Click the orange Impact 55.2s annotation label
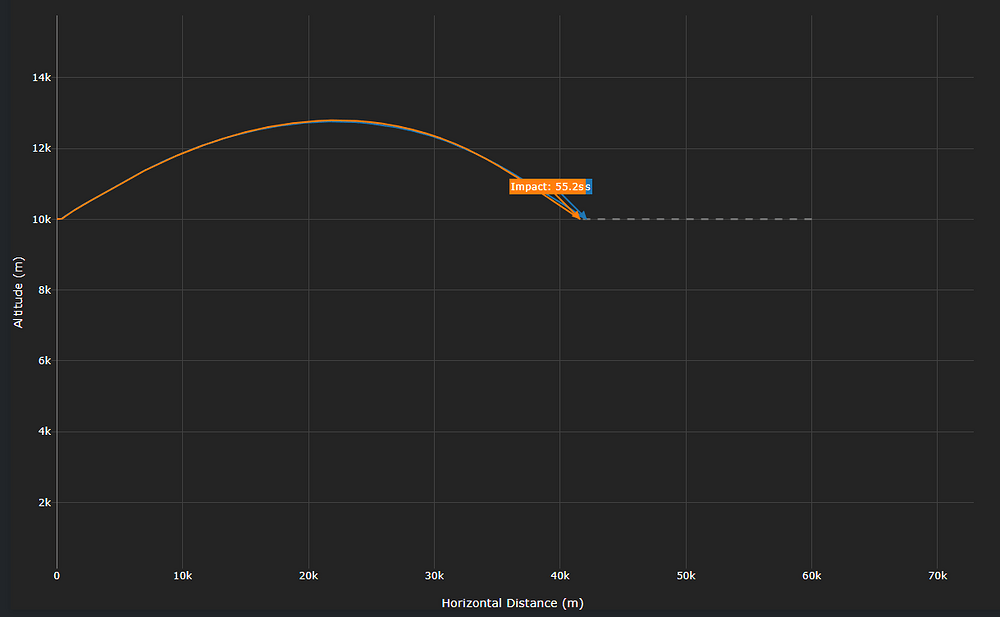 pyautogui.click(x=547, y=187)
